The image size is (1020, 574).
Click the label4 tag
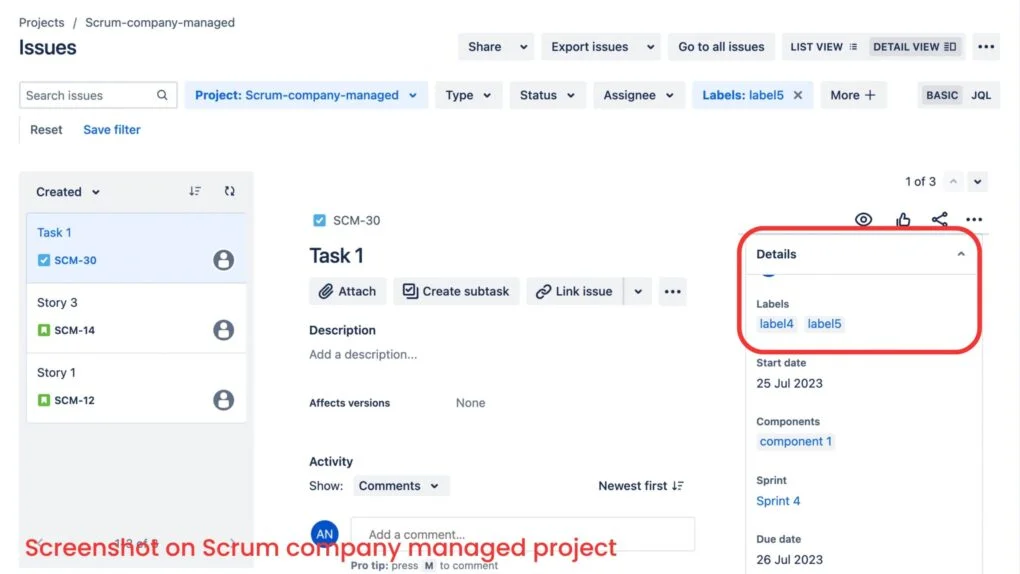[x=777, y=324]
